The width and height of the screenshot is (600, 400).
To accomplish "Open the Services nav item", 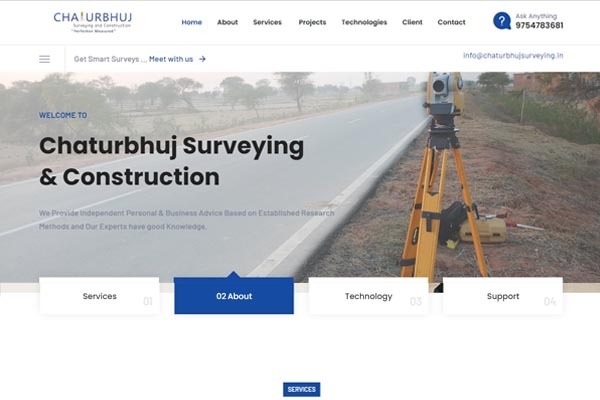I will click(267, 22).
